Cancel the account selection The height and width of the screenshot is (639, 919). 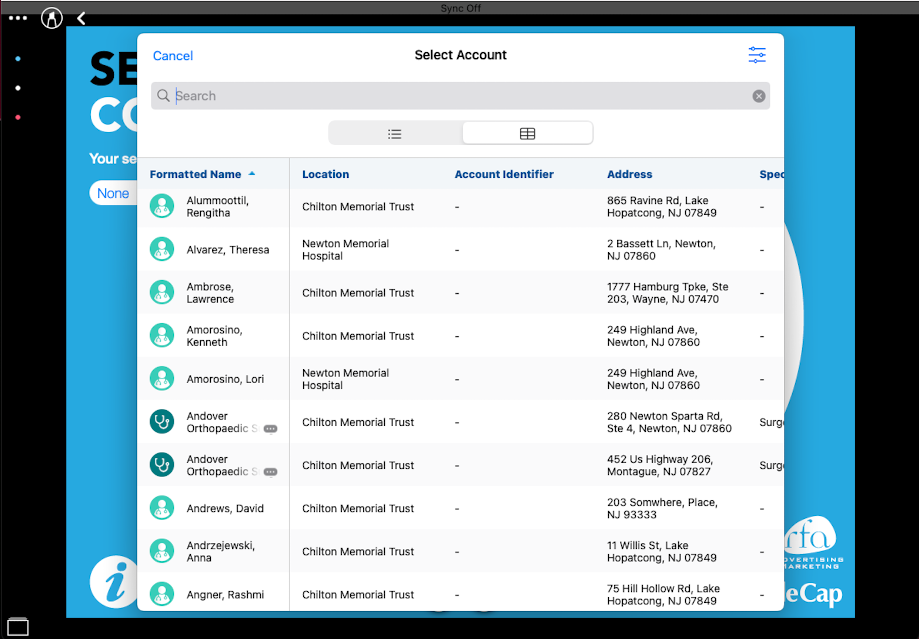click(x=173, y=56)
